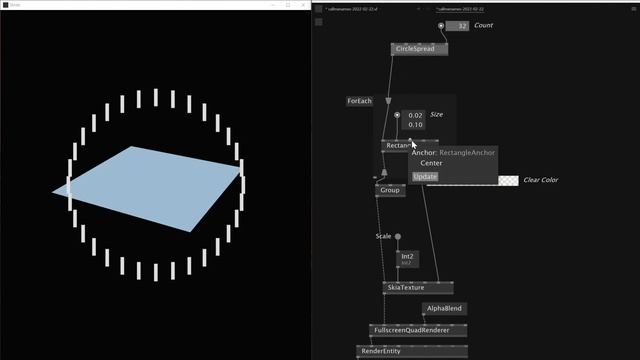Select the AlphaBlend node

coord(444,309)
